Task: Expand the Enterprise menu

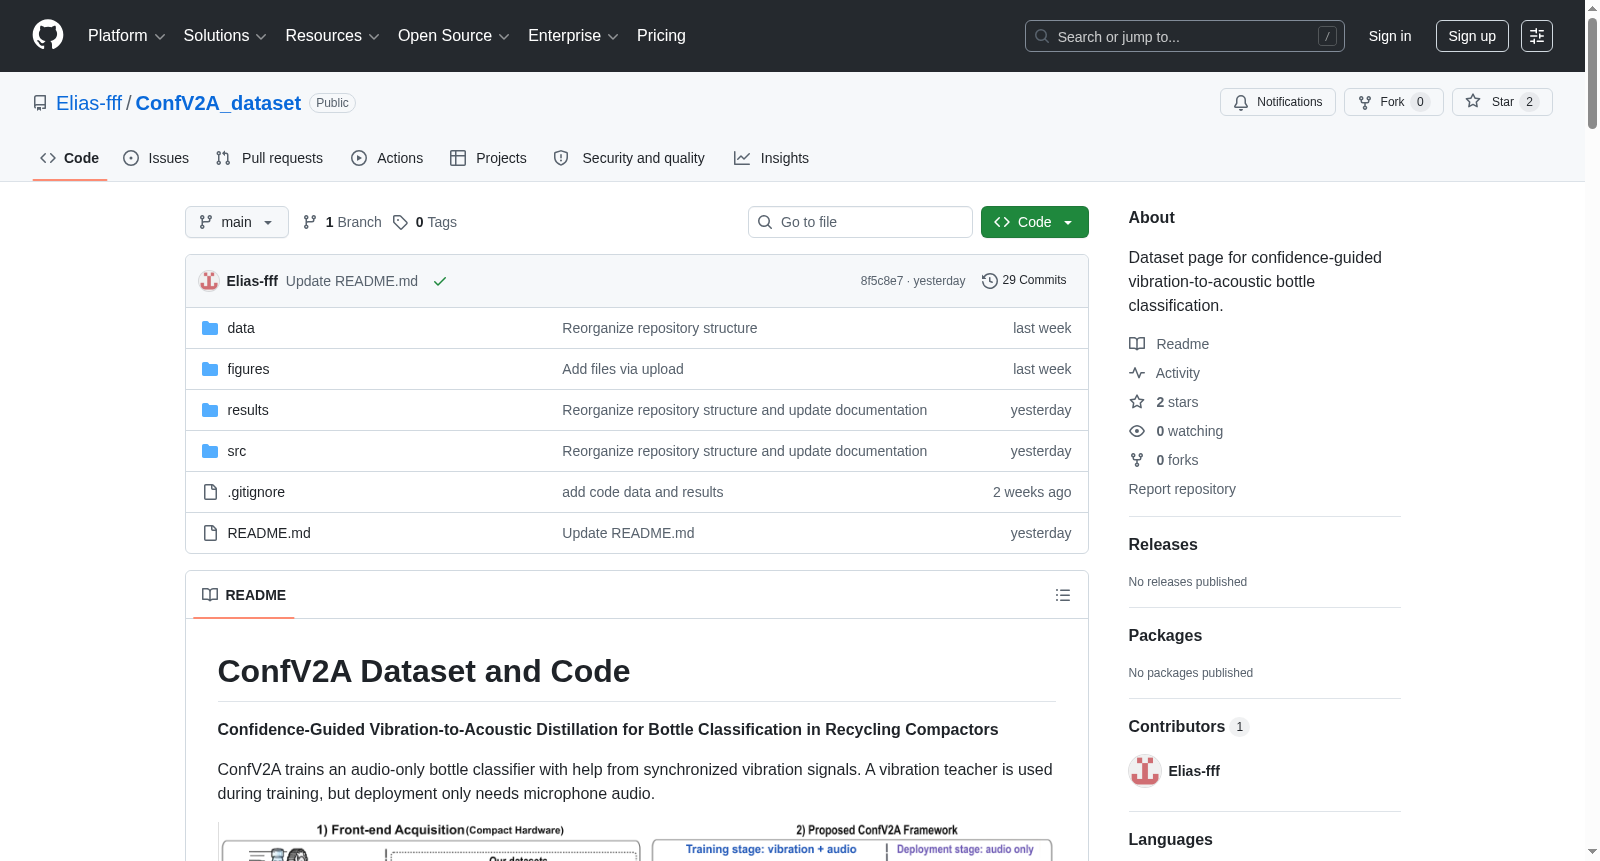Action: click(x=573, y=36)
